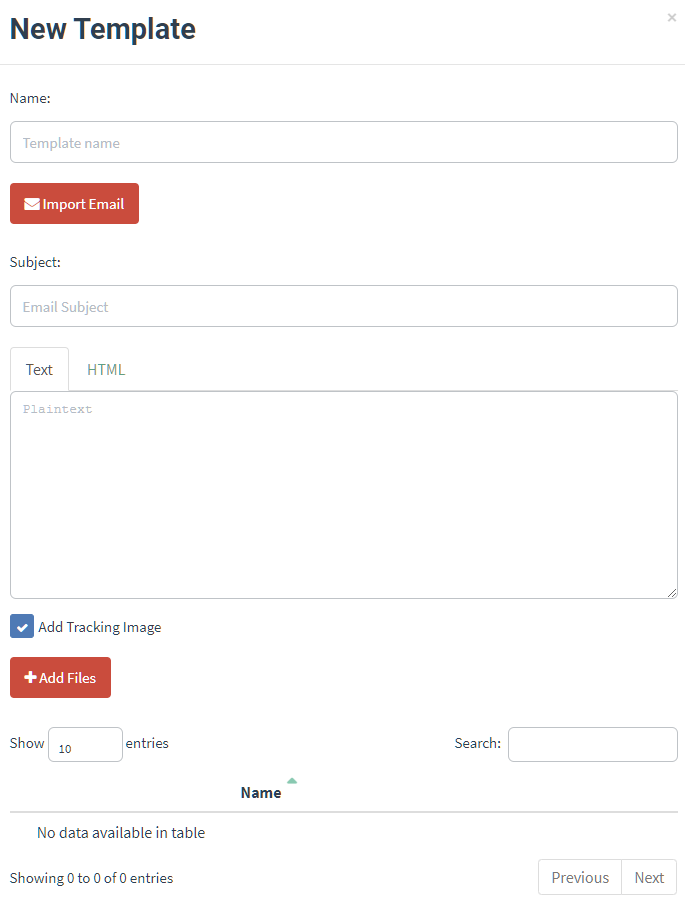Click the Next pagination button
Screen dimensions: 685x903
(648, 877)
